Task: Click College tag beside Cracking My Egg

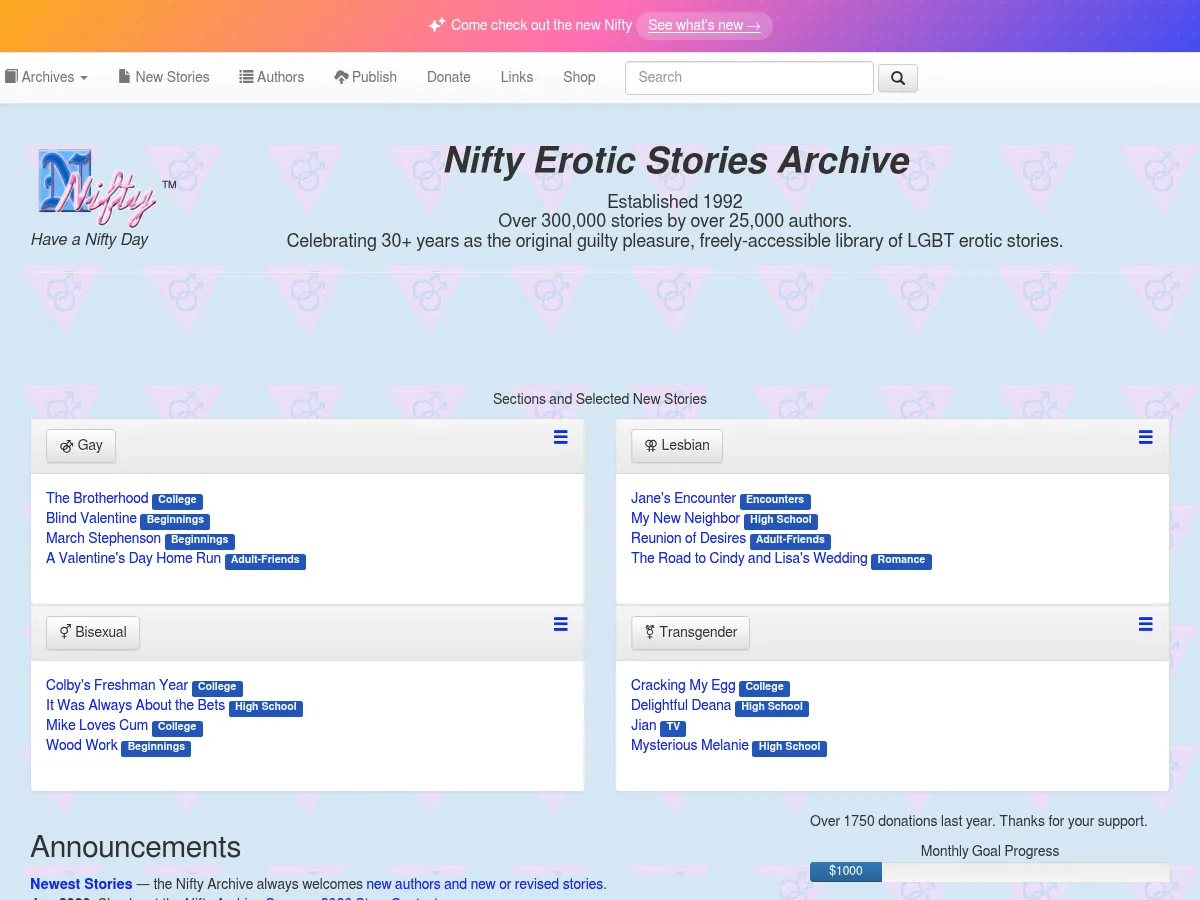Action: [764, 687]
